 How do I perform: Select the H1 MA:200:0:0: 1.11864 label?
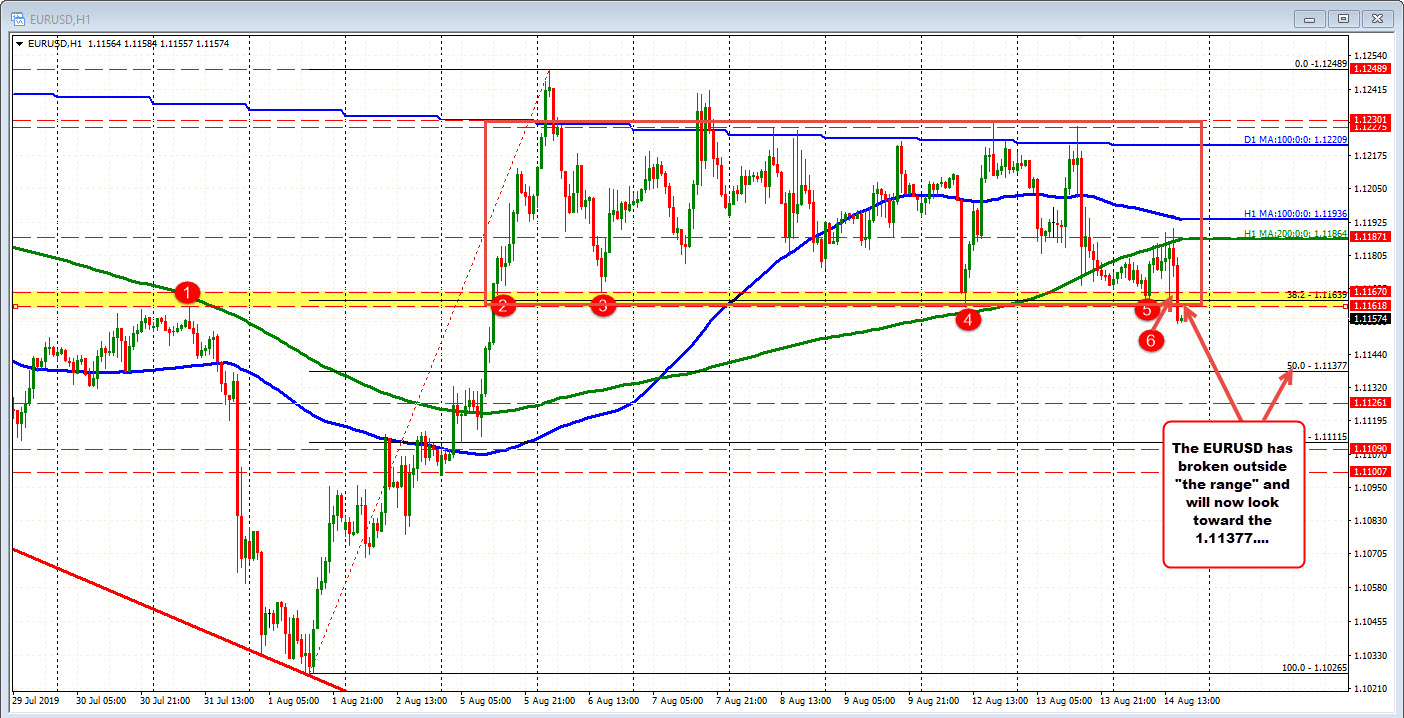(x=1295, y=233)
